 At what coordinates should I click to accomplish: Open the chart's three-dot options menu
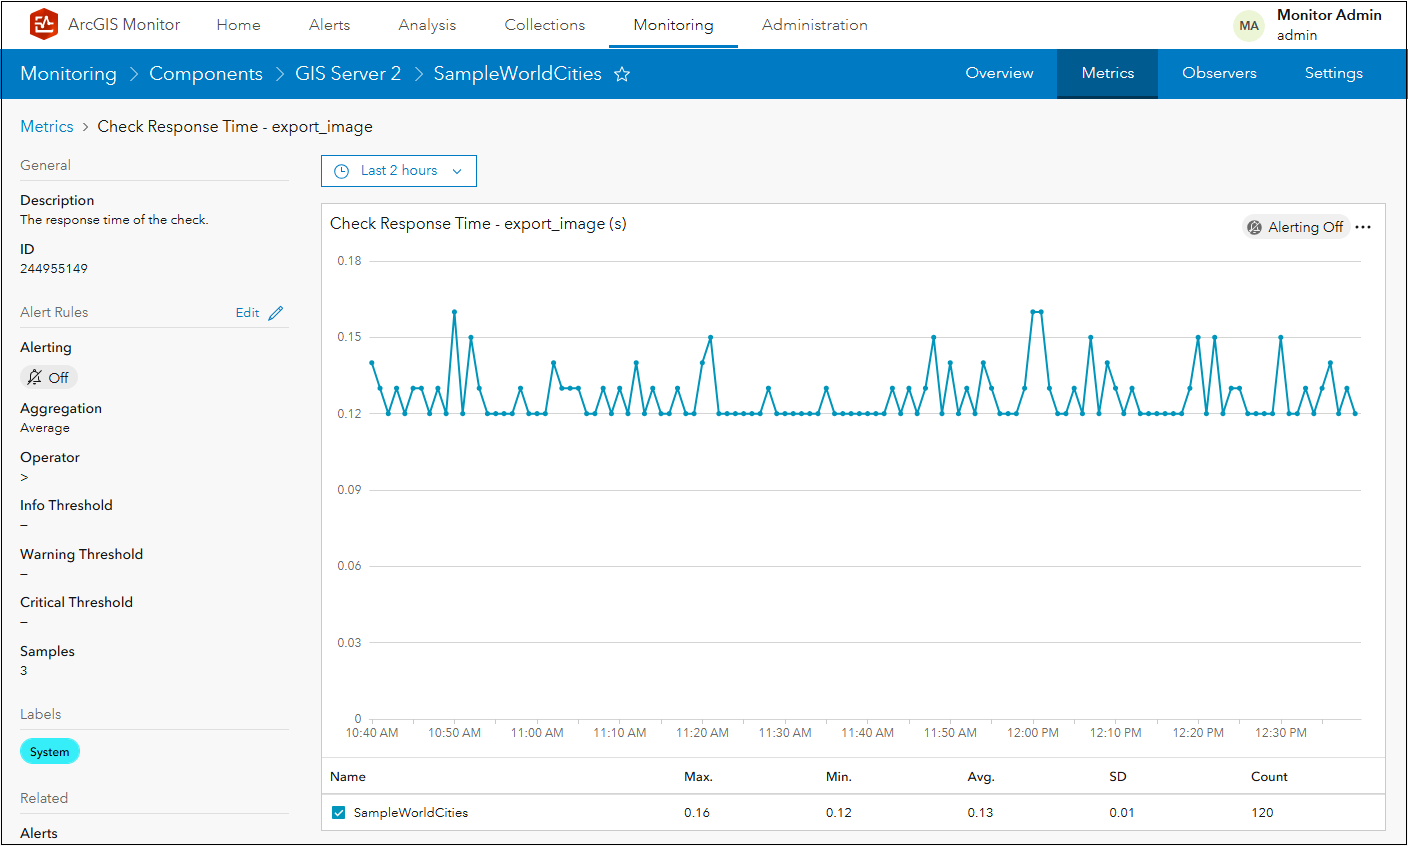(1363, 227)
